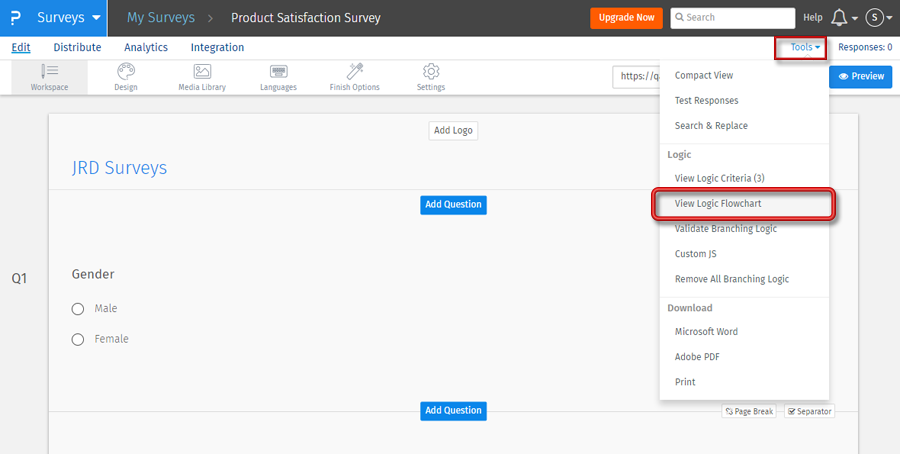
Task: Click the Upgrade Now button
Action: tap(626, 18)
